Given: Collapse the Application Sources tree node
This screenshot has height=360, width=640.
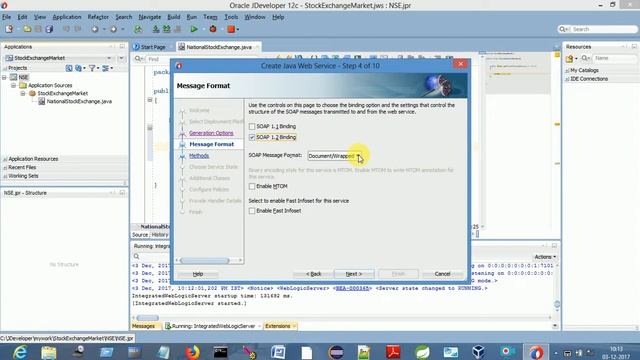Looking at the screenshot, I should tap(13, 85).
